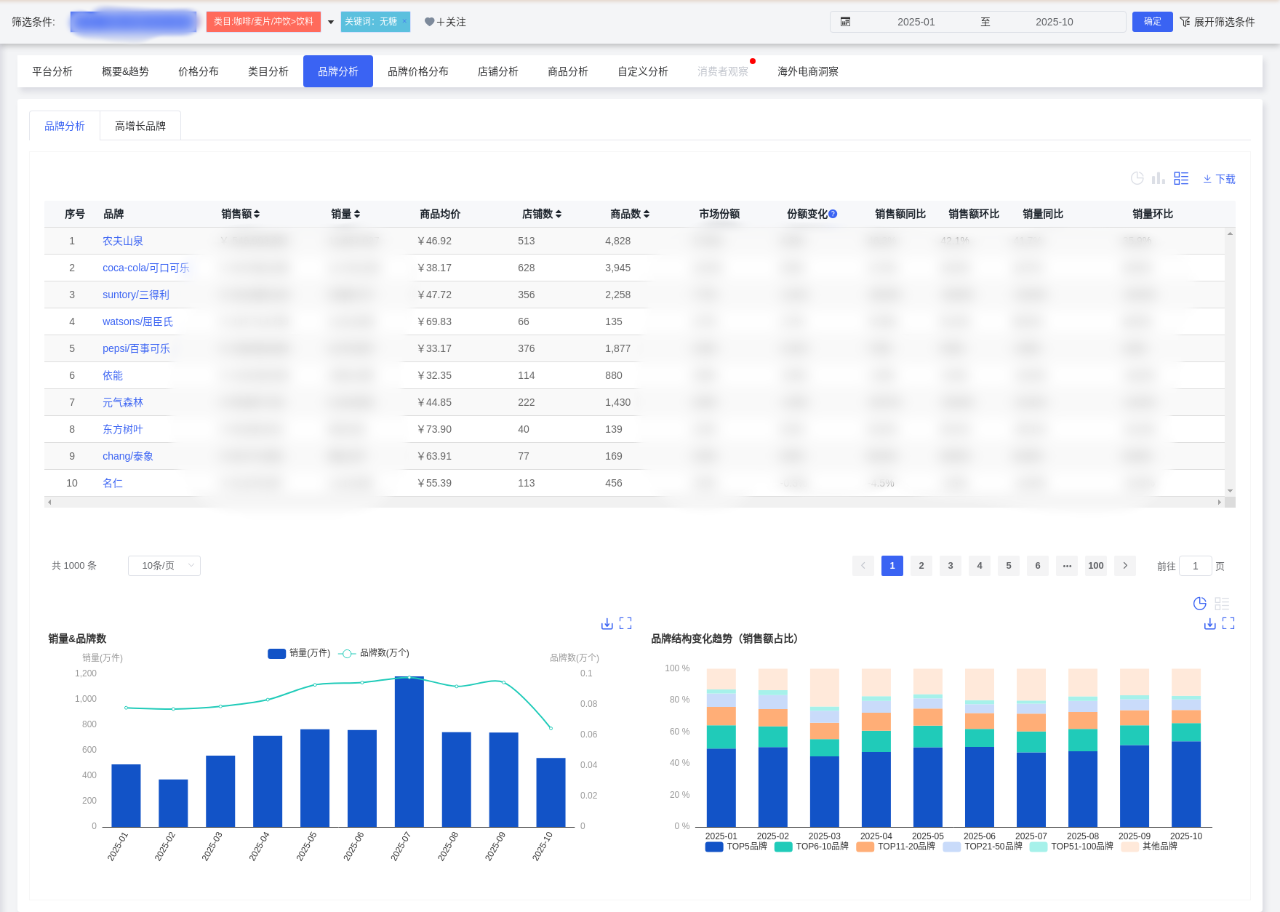Download the 销量&品牌数 chart image
Viewport: 1280px width, 912px height.
coord(607,623)
